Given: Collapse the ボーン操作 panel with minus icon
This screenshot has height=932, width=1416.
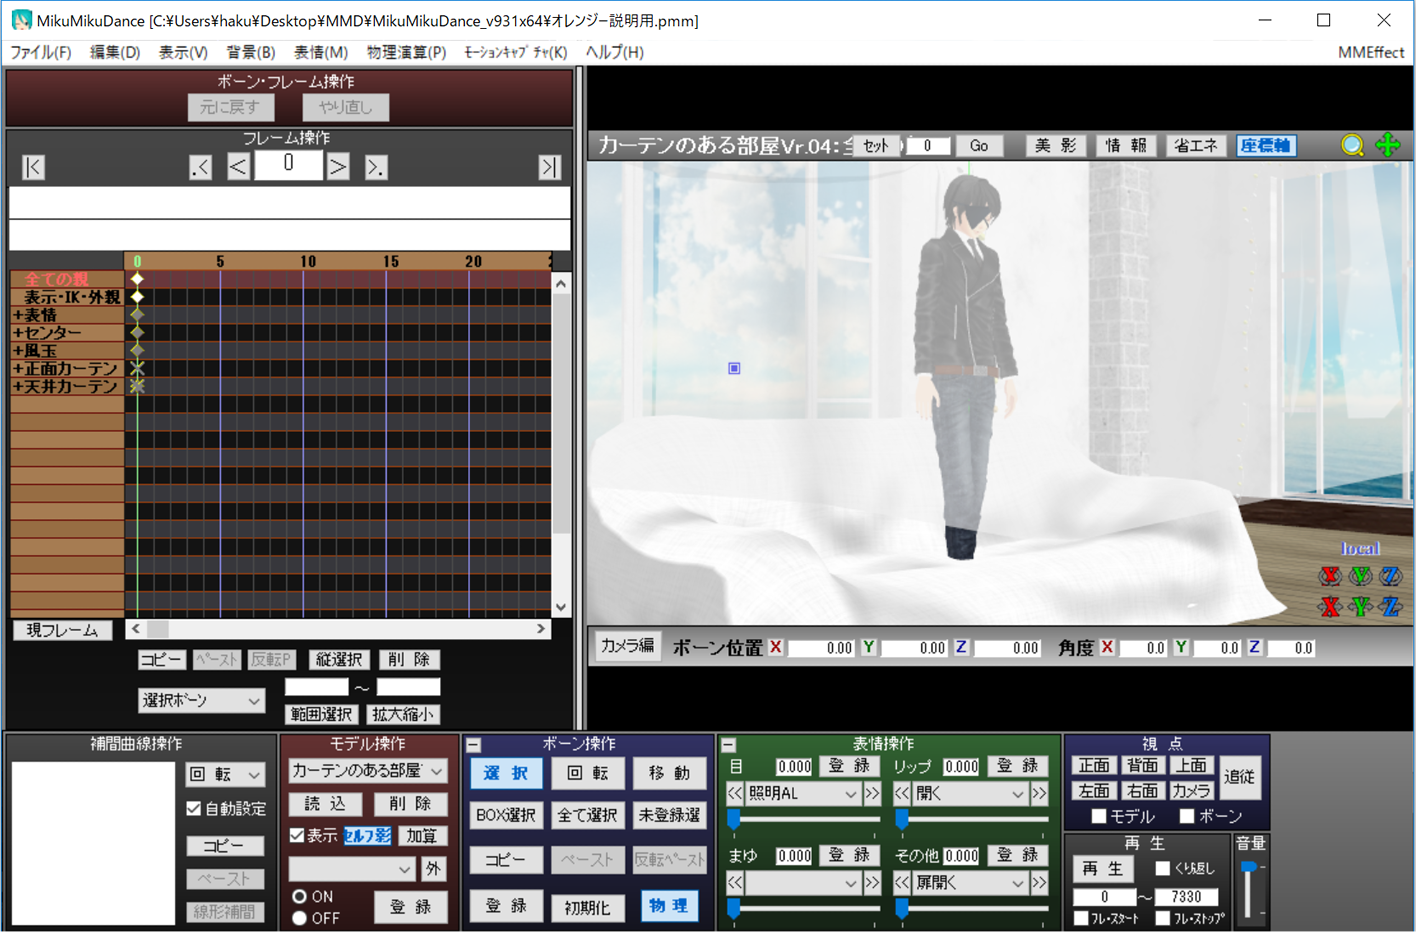Looking at the screenshot, I should [474, 745].
